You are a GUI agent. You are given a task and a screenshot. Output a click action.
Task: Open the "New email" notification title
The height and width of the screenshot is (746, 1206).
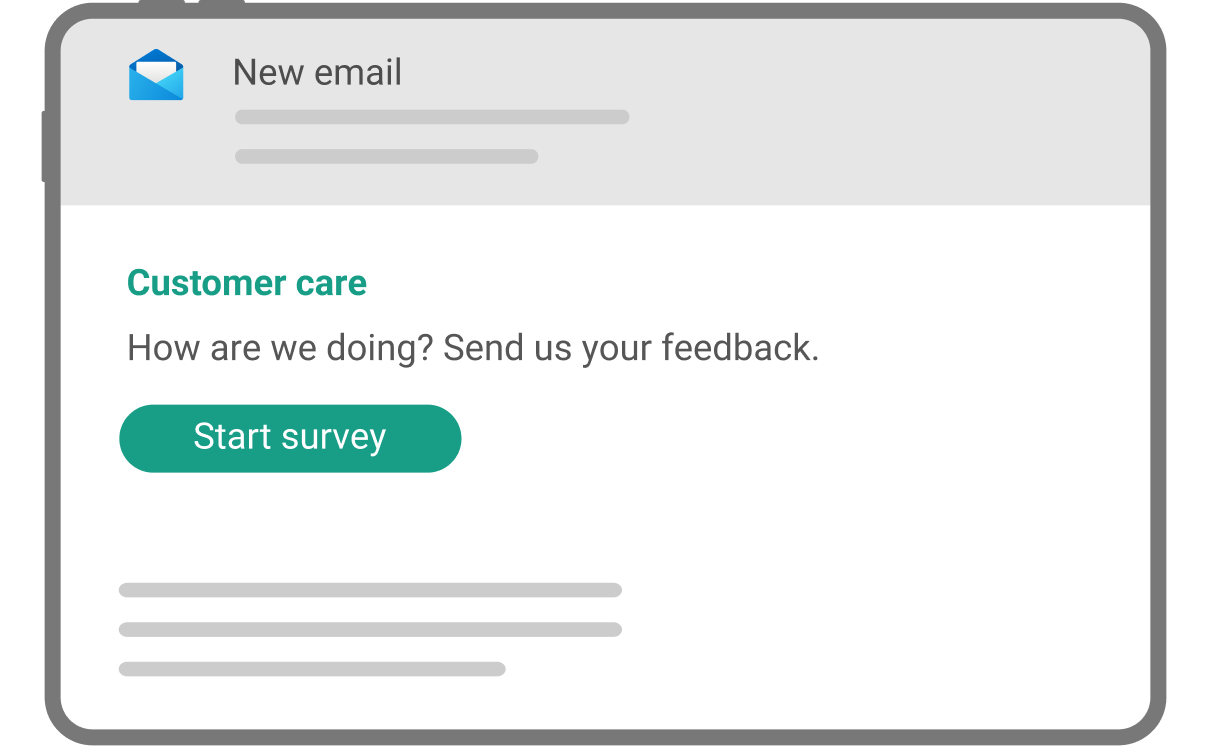(317, 72)
